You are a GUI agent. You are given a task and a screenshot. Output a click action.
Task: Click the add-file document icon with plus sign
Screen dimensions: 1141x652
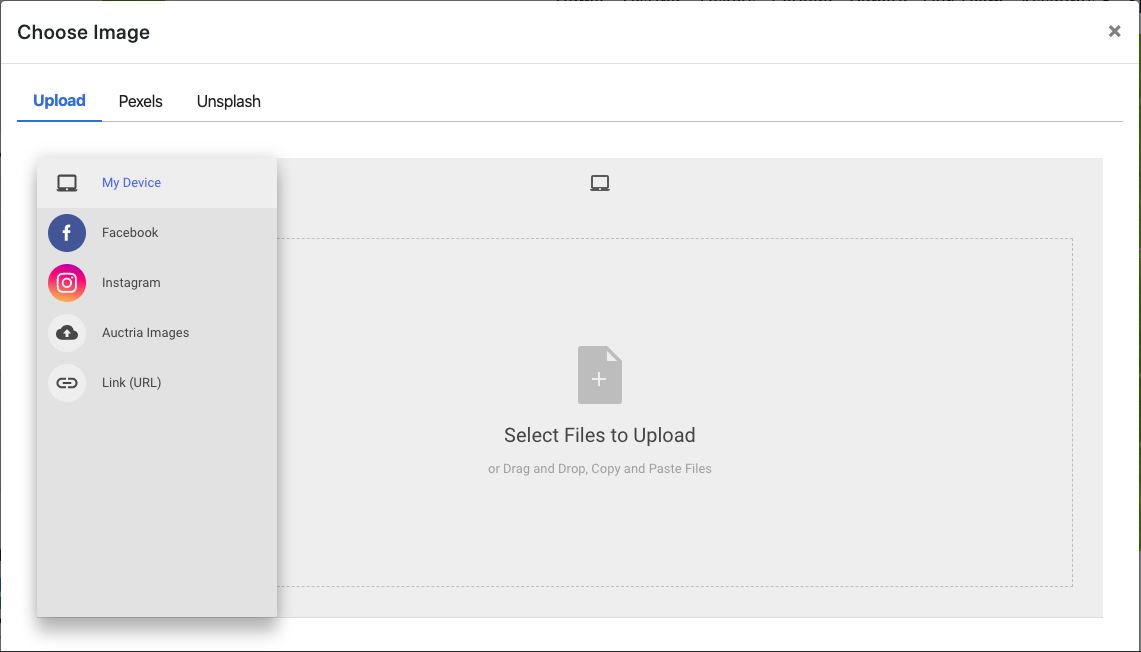click(x=600, y=375)
